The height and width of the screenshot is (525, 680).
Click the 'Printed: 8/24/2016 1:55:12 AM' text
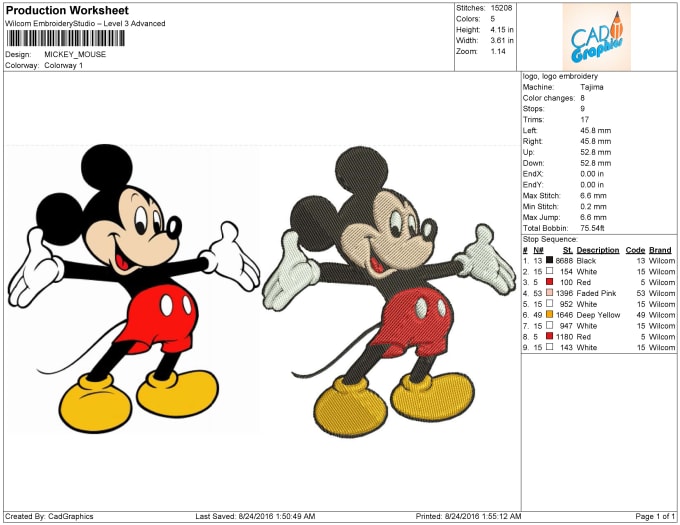click(468, 516)
